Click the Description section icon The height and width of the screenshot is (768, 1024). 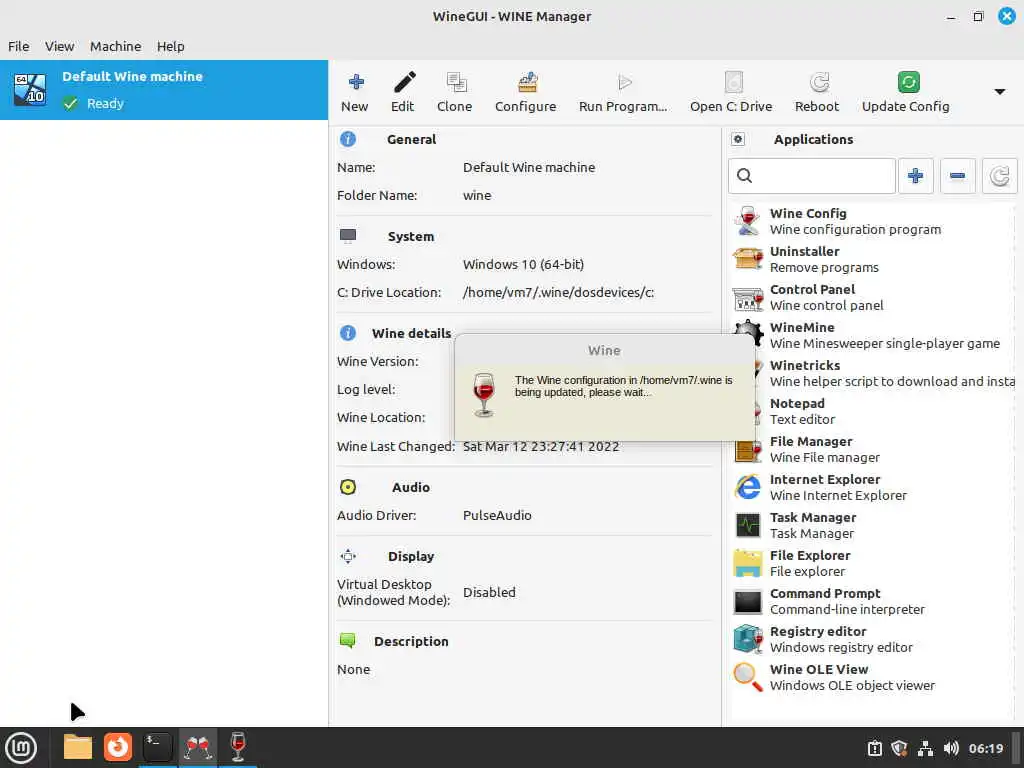coord(347,641)
